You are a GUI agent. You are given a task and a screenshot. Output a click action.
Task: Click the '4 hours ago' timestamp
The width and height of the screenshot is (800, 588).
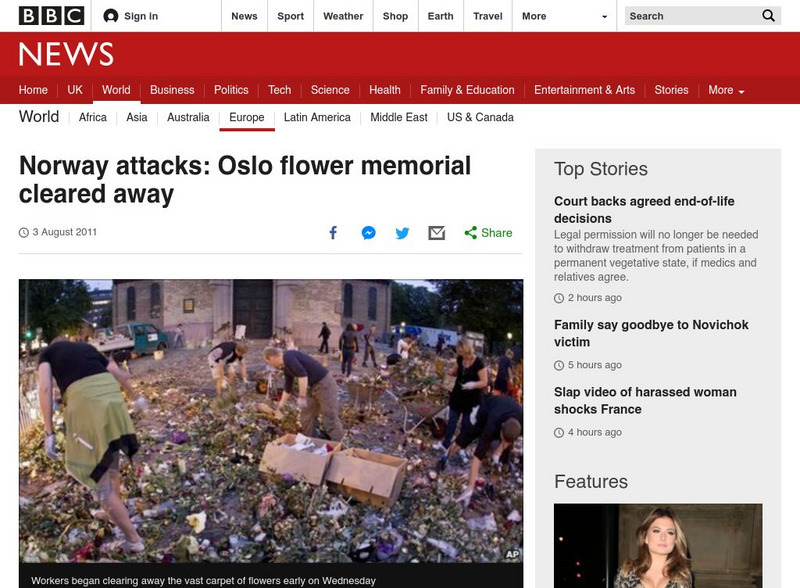tap(595, 432)
